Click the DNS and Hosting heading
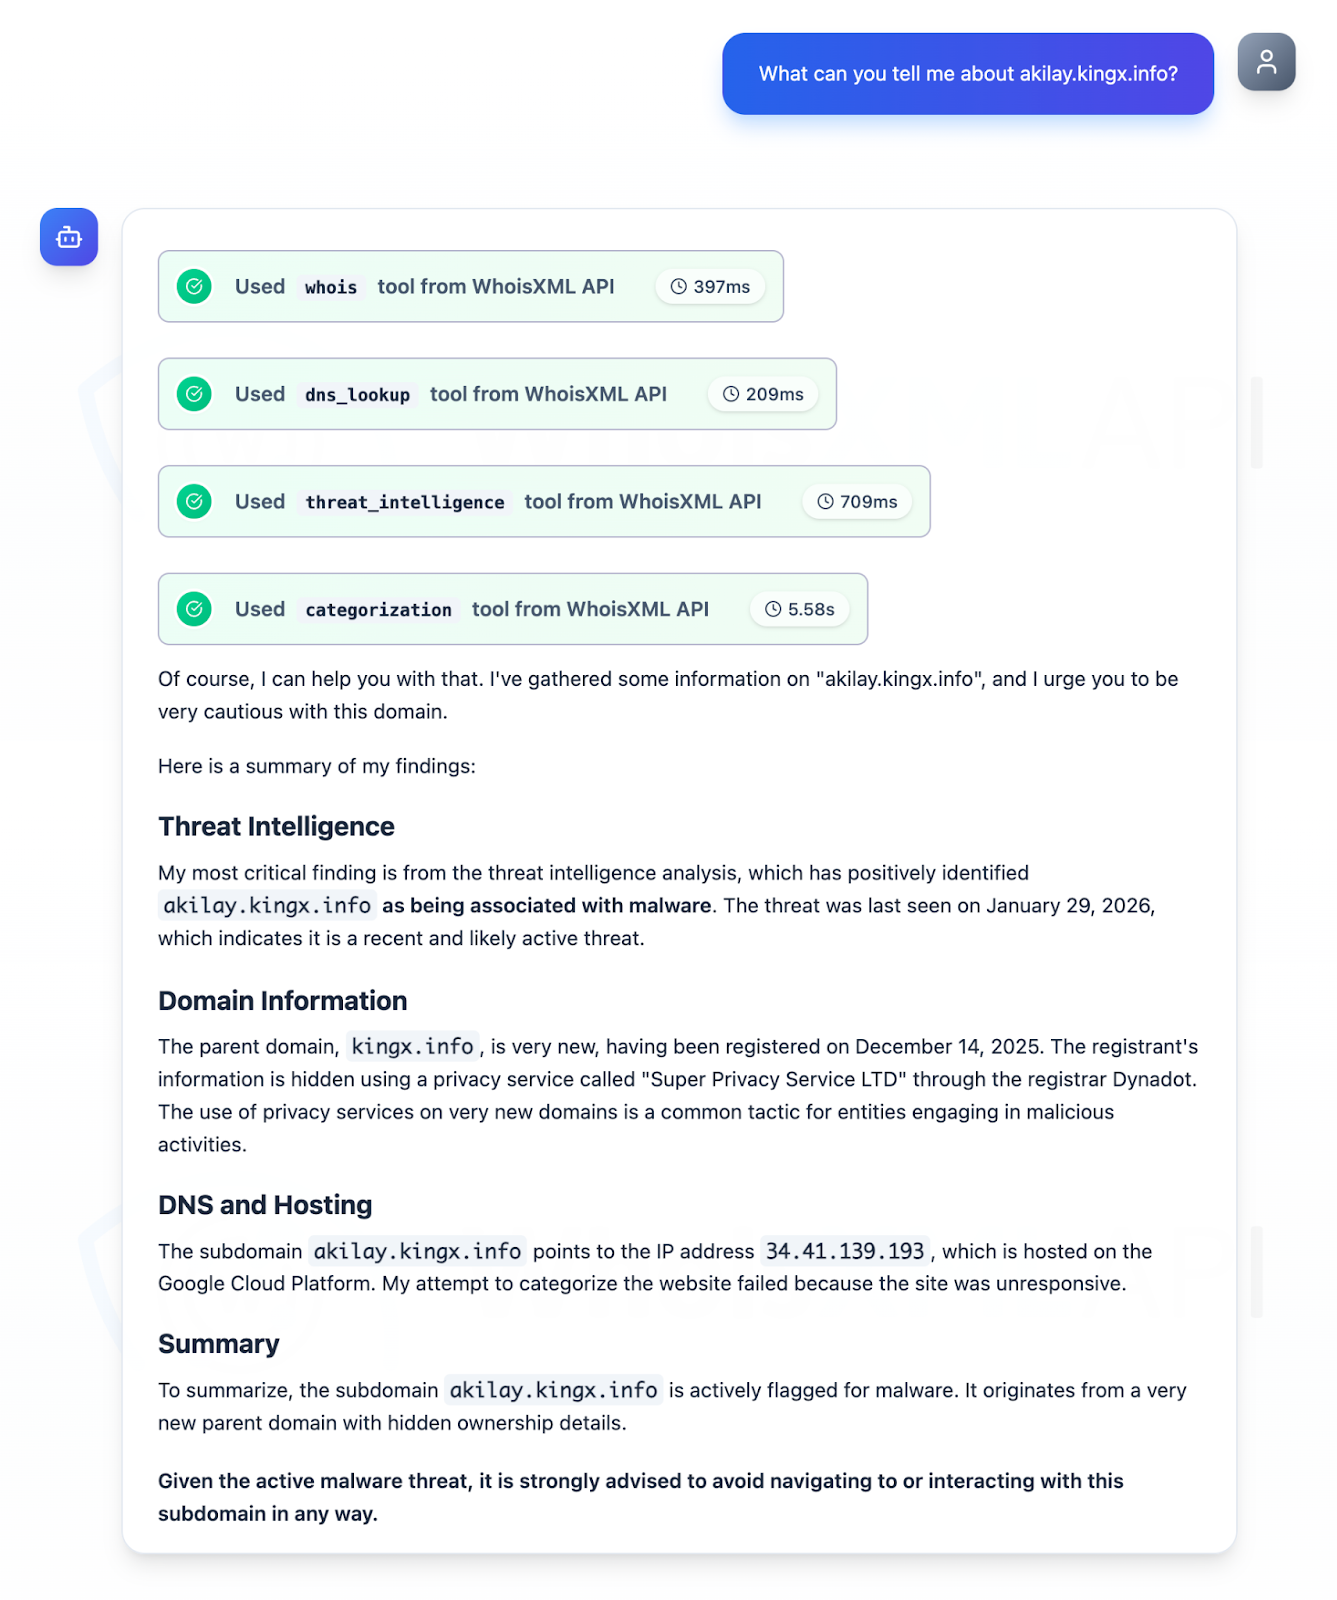Viewport: 1337px width, 1600px height. click(x=265, y=1205)
